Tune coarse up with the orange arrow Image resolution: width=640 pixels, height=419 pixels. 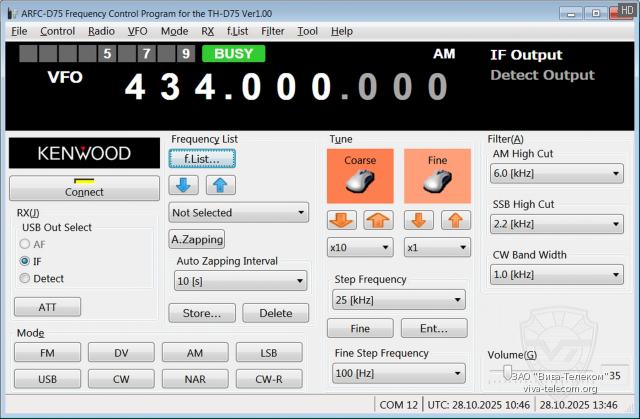coord(378,220)
